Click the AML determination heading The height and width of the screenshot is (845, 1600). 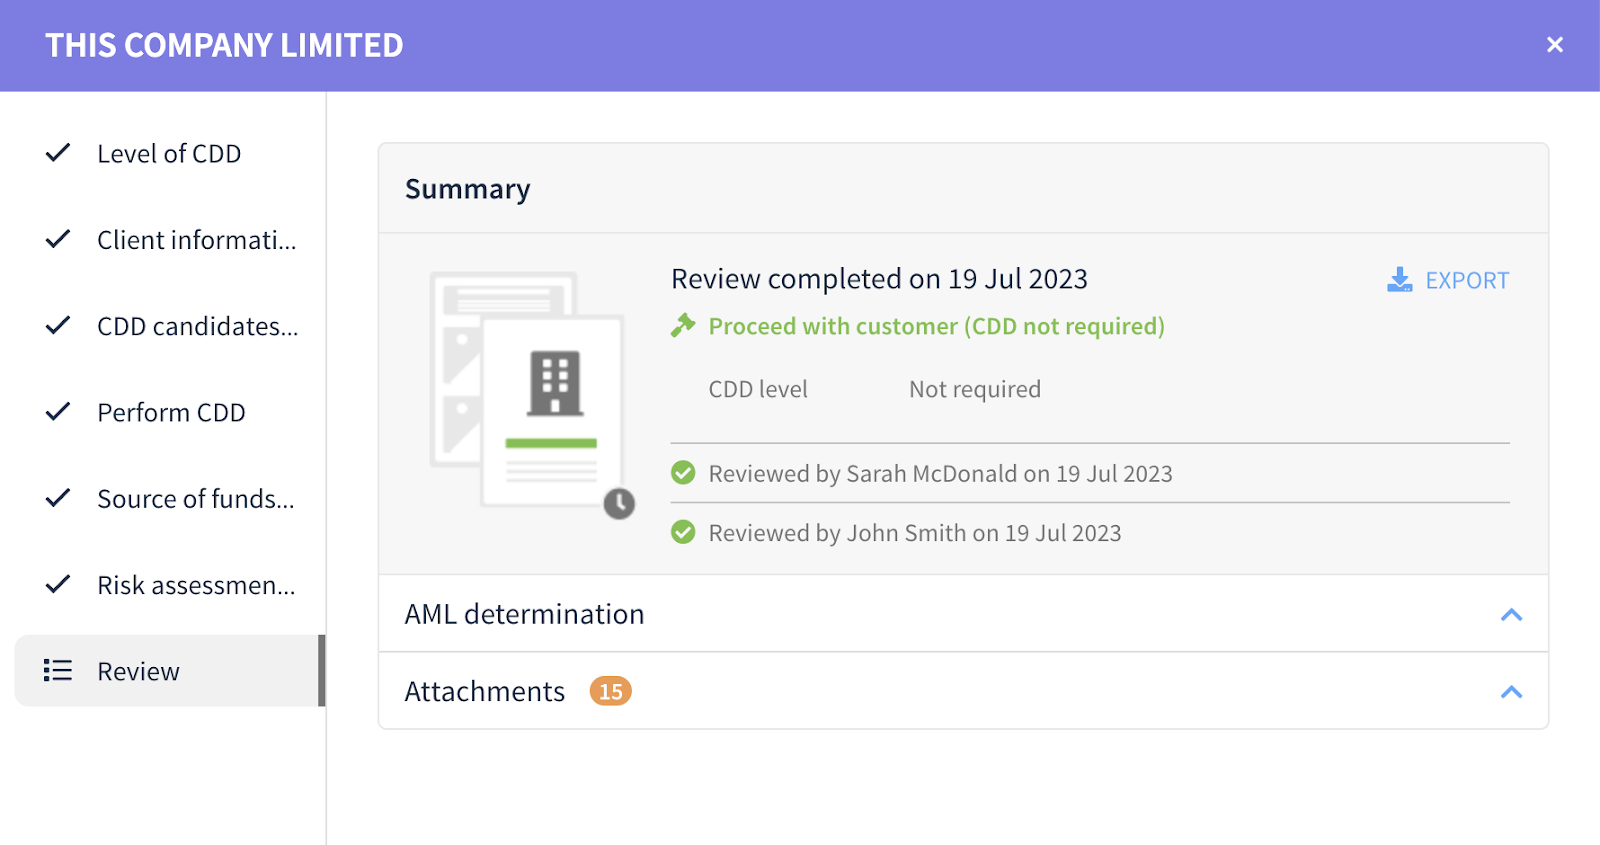(524, 614)
